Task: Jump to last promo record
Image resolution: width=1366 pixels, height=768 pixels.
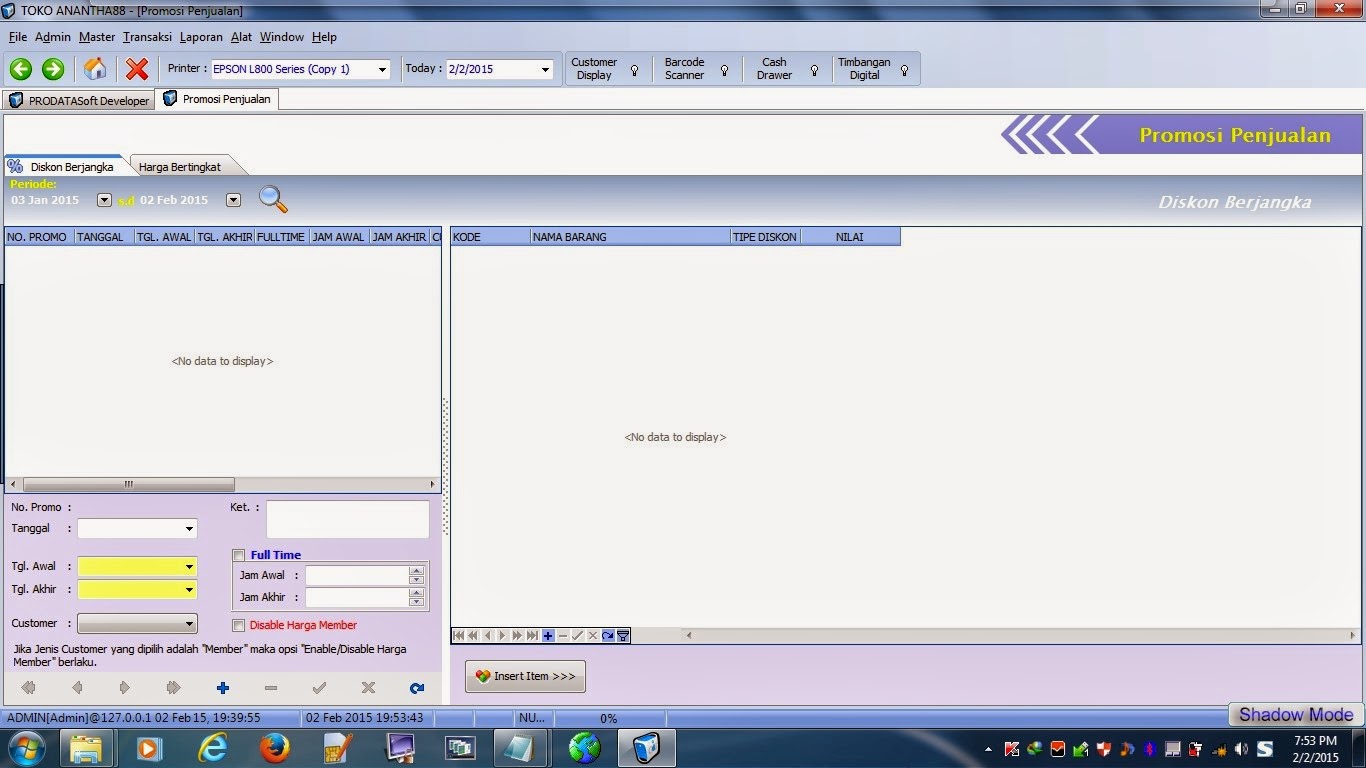Action: coord(173,688)
